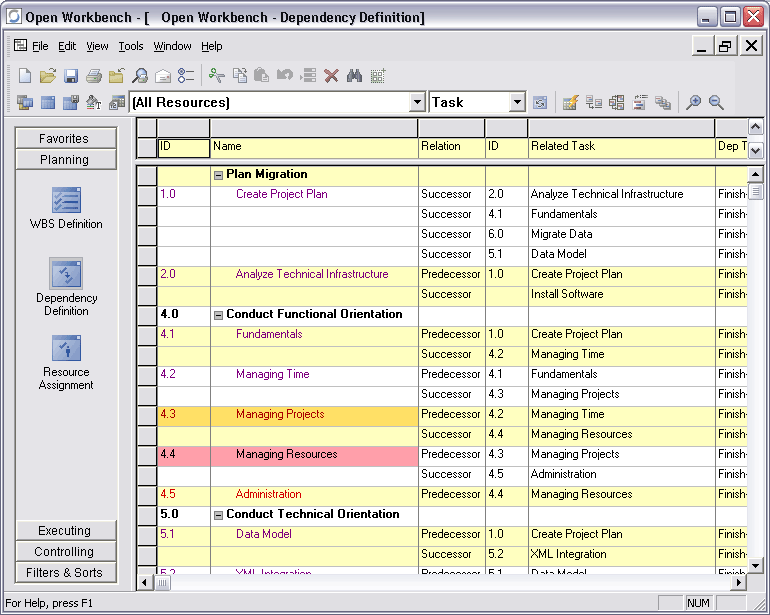Click the Filters & Sorts sidebar button

65,573
